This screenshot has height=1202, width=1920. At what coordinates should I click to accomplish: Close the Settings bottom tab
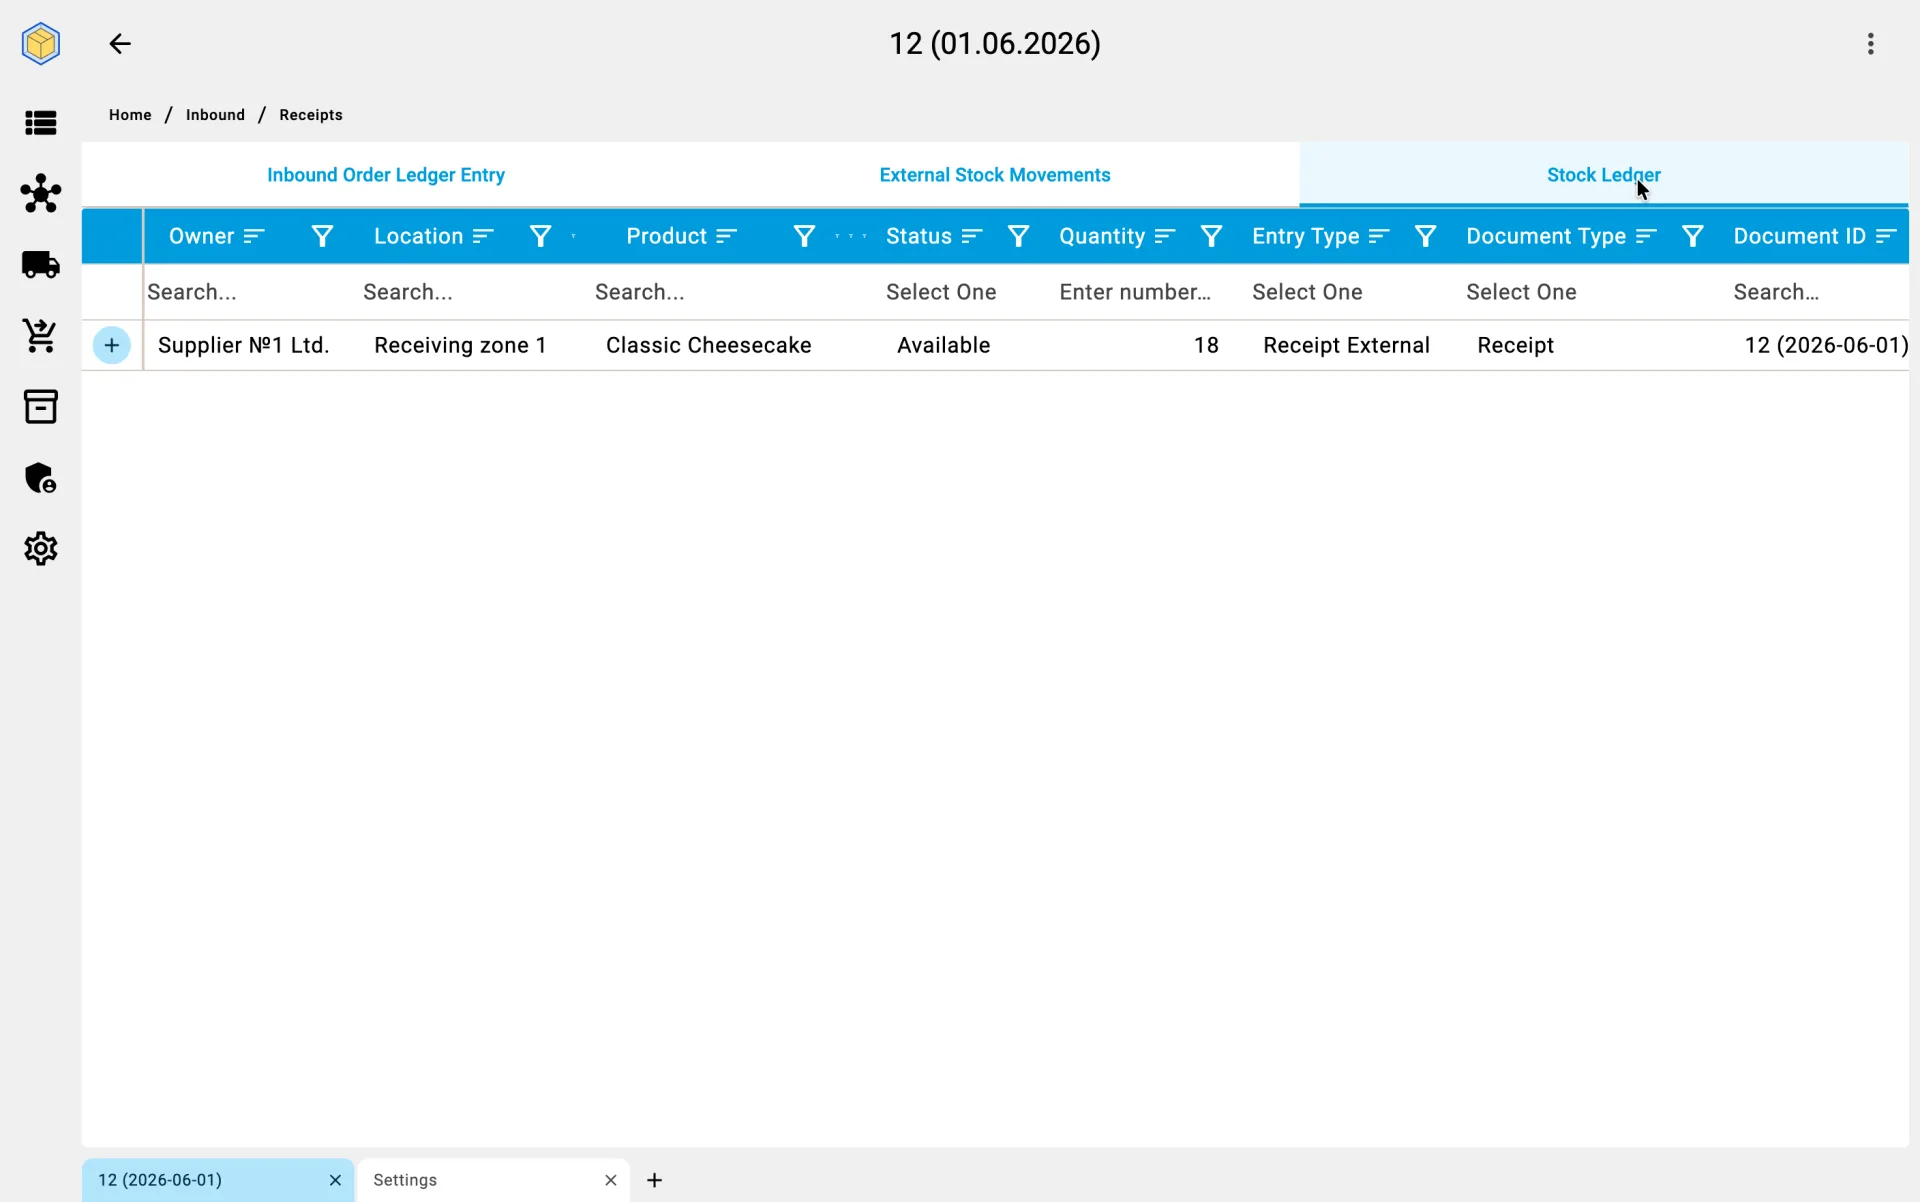pyautogui.click(x=610, y=1181)
